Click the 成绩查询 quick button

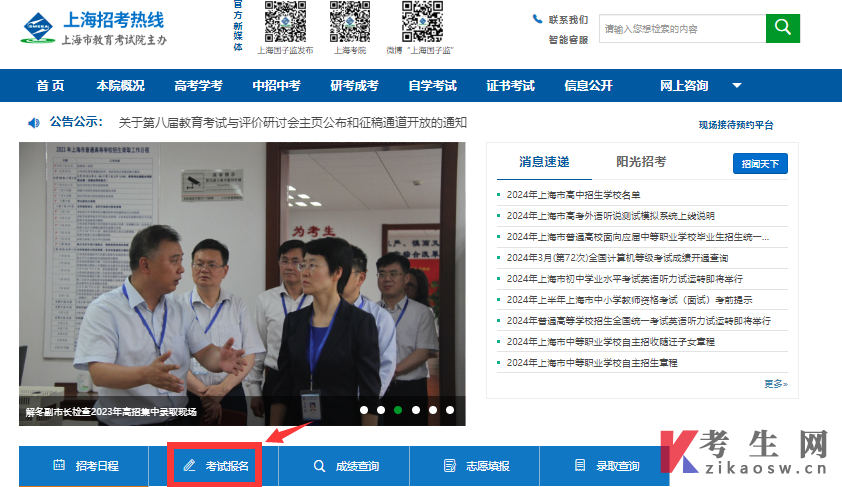point(344,466)
